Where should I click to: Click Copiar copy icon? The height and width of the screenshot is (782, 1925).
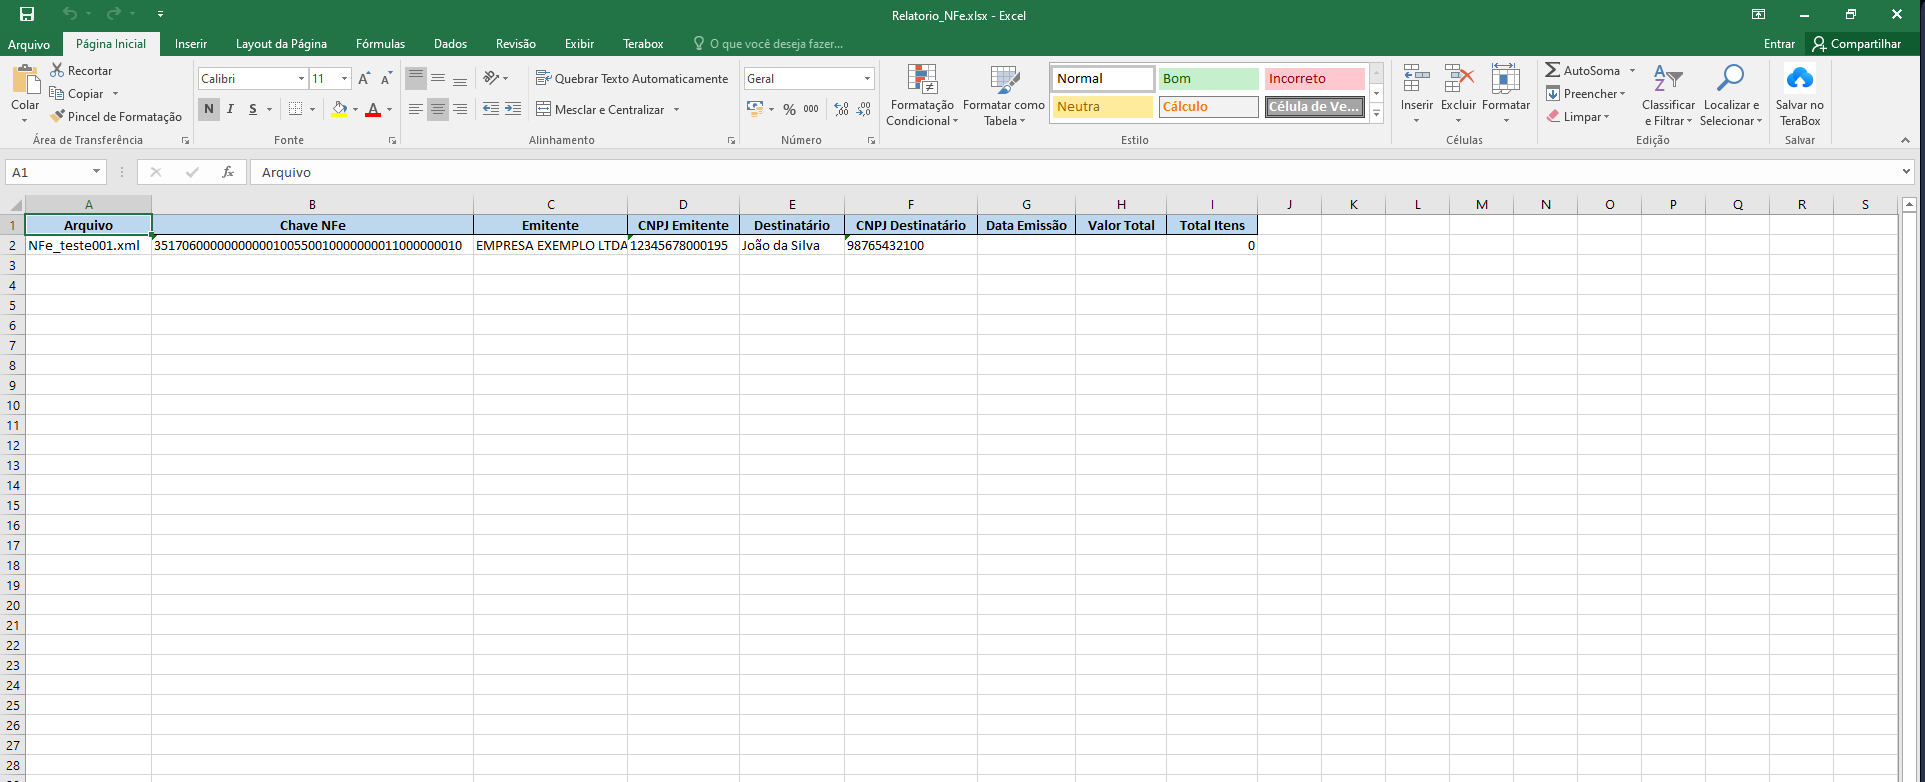[57, 93]
